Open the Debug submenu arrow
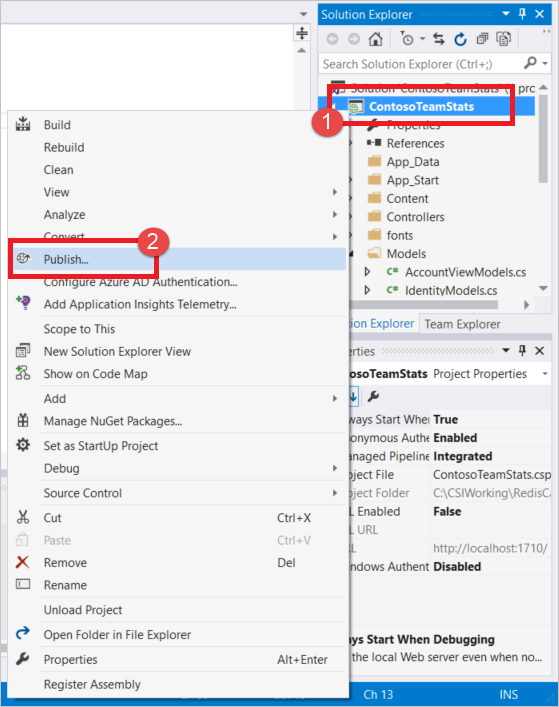Screen dimensions: 559x707 click(x=335, y=468)
